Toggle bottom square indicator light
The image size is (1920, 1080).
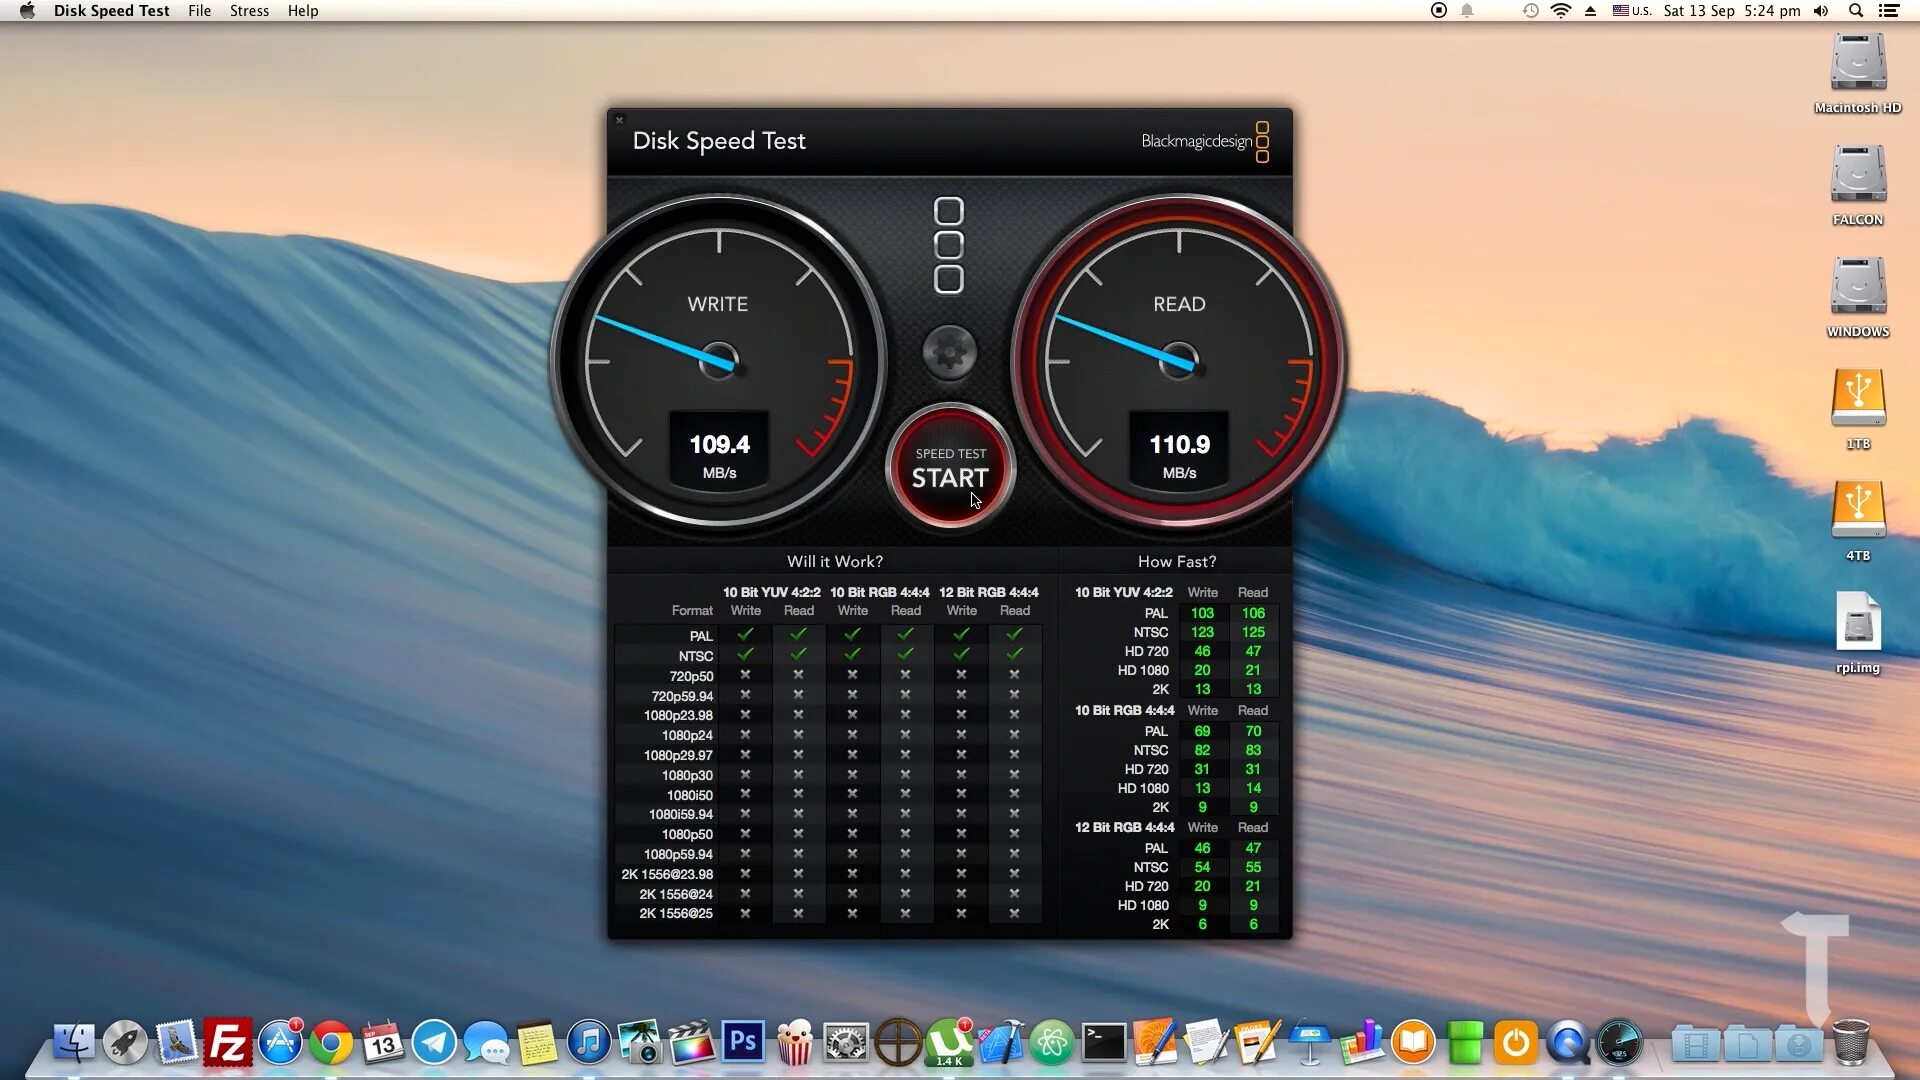(x=949, y=280)
